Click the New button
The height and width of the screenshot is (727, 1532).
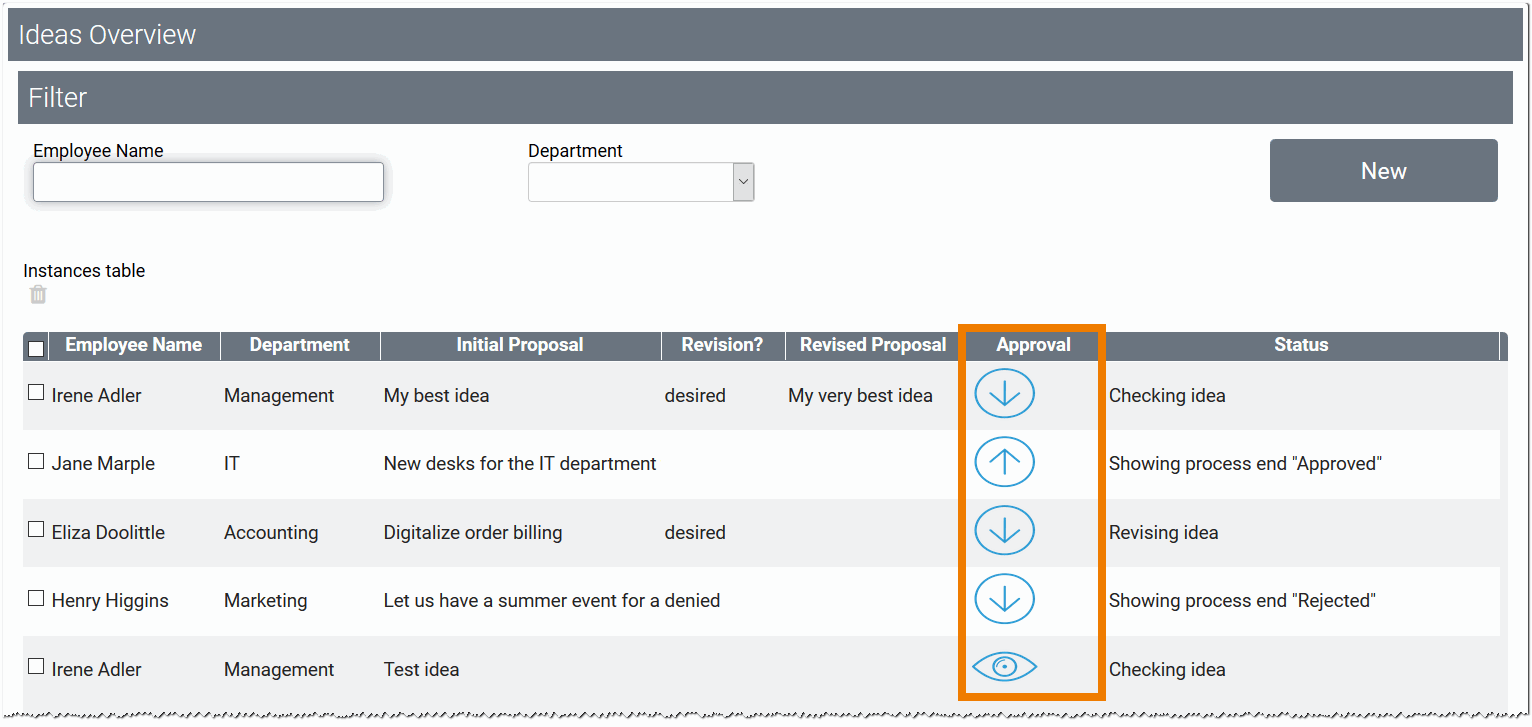coord(1383,170)
